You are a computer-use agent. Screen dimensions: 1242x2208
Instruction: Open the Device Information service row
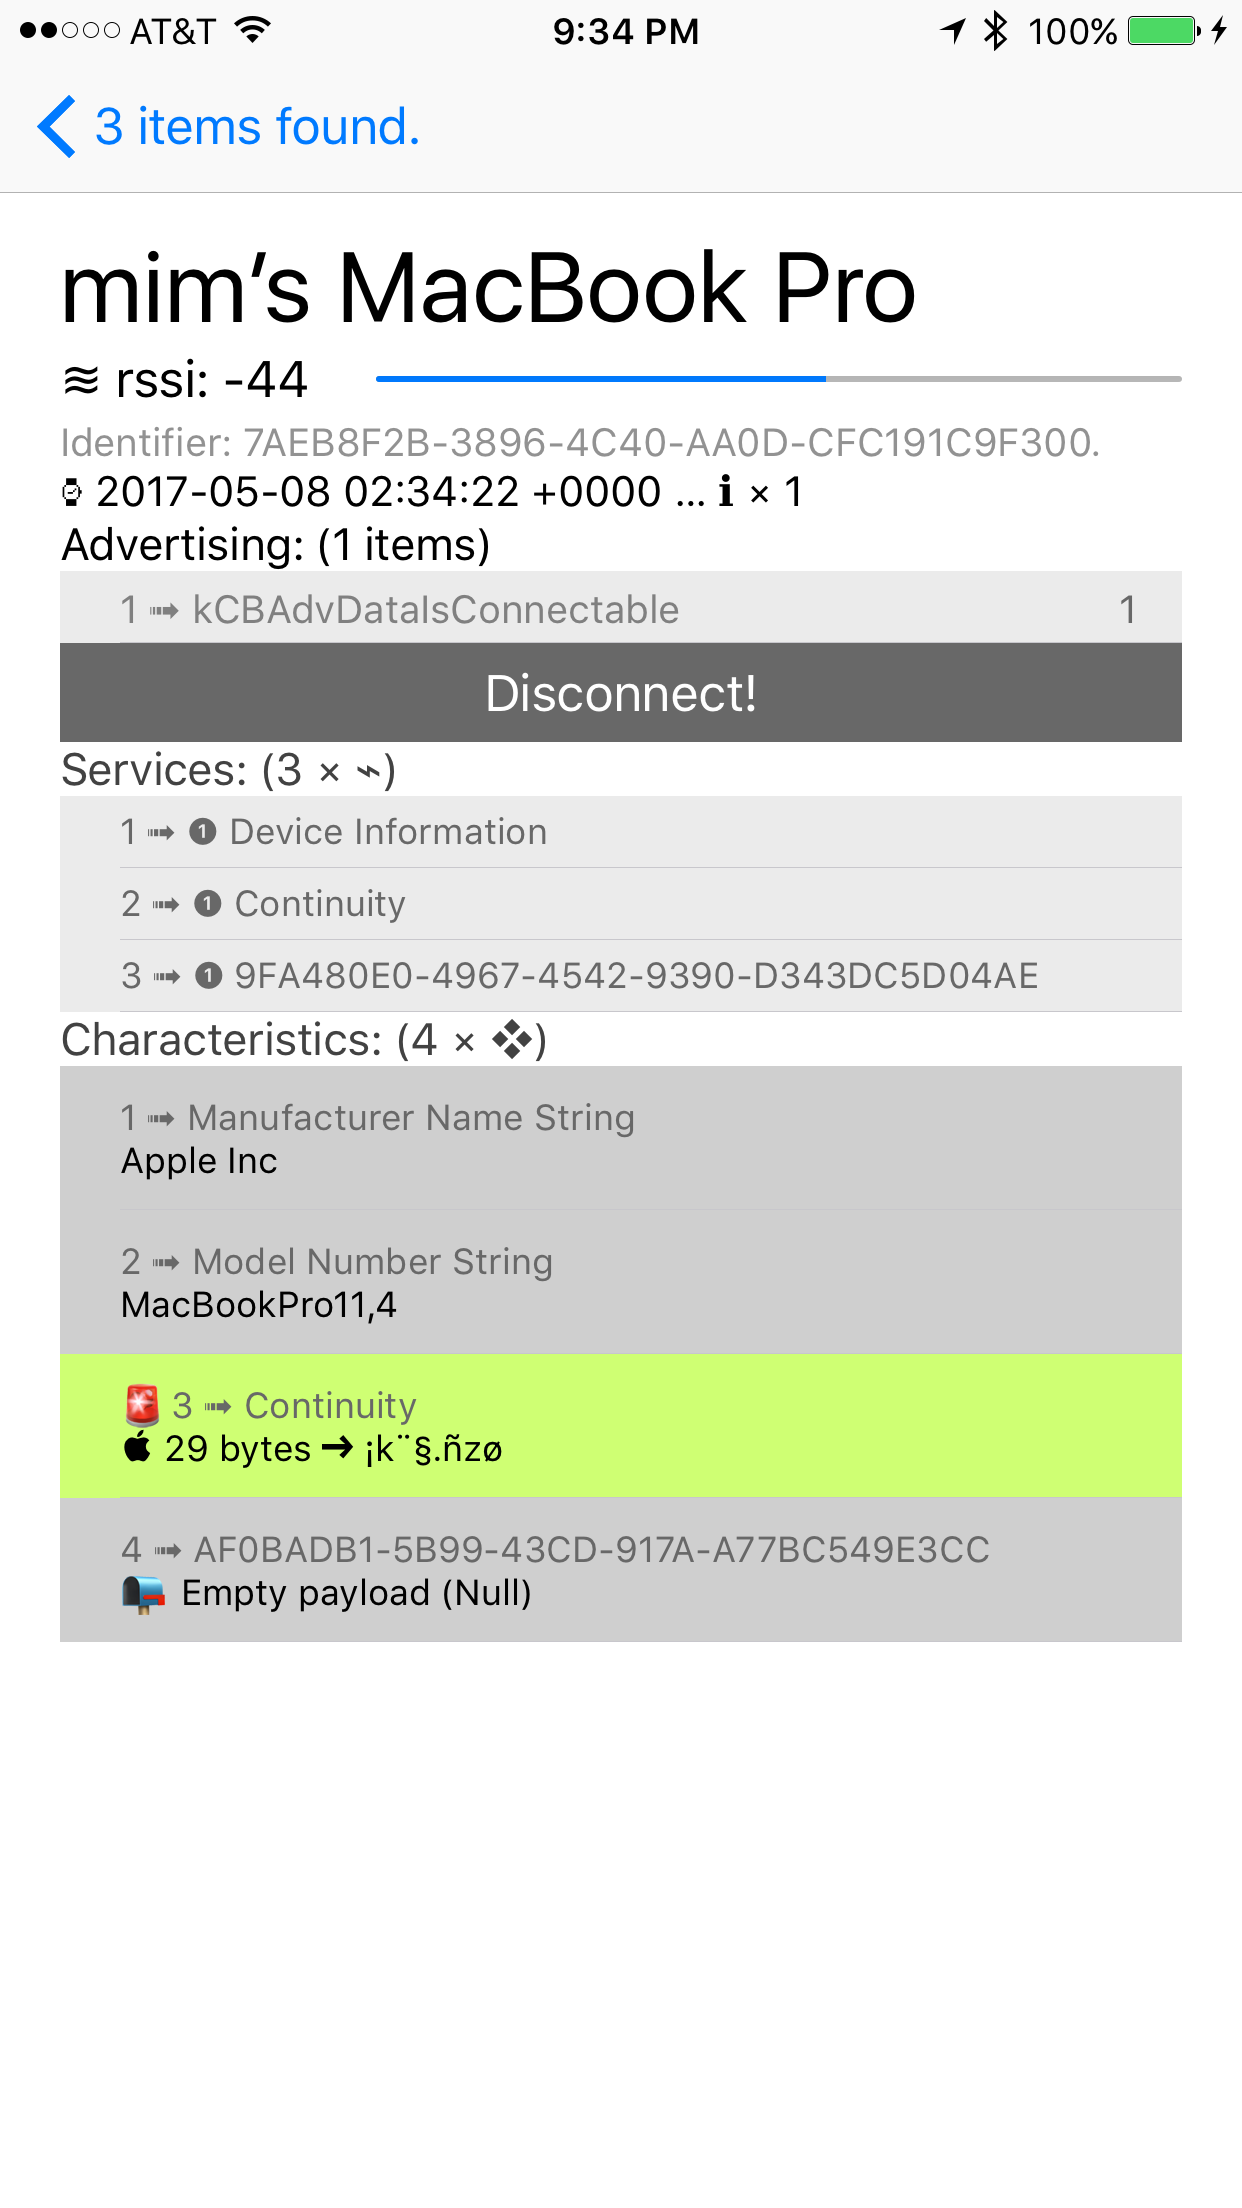tap(620, 831)
